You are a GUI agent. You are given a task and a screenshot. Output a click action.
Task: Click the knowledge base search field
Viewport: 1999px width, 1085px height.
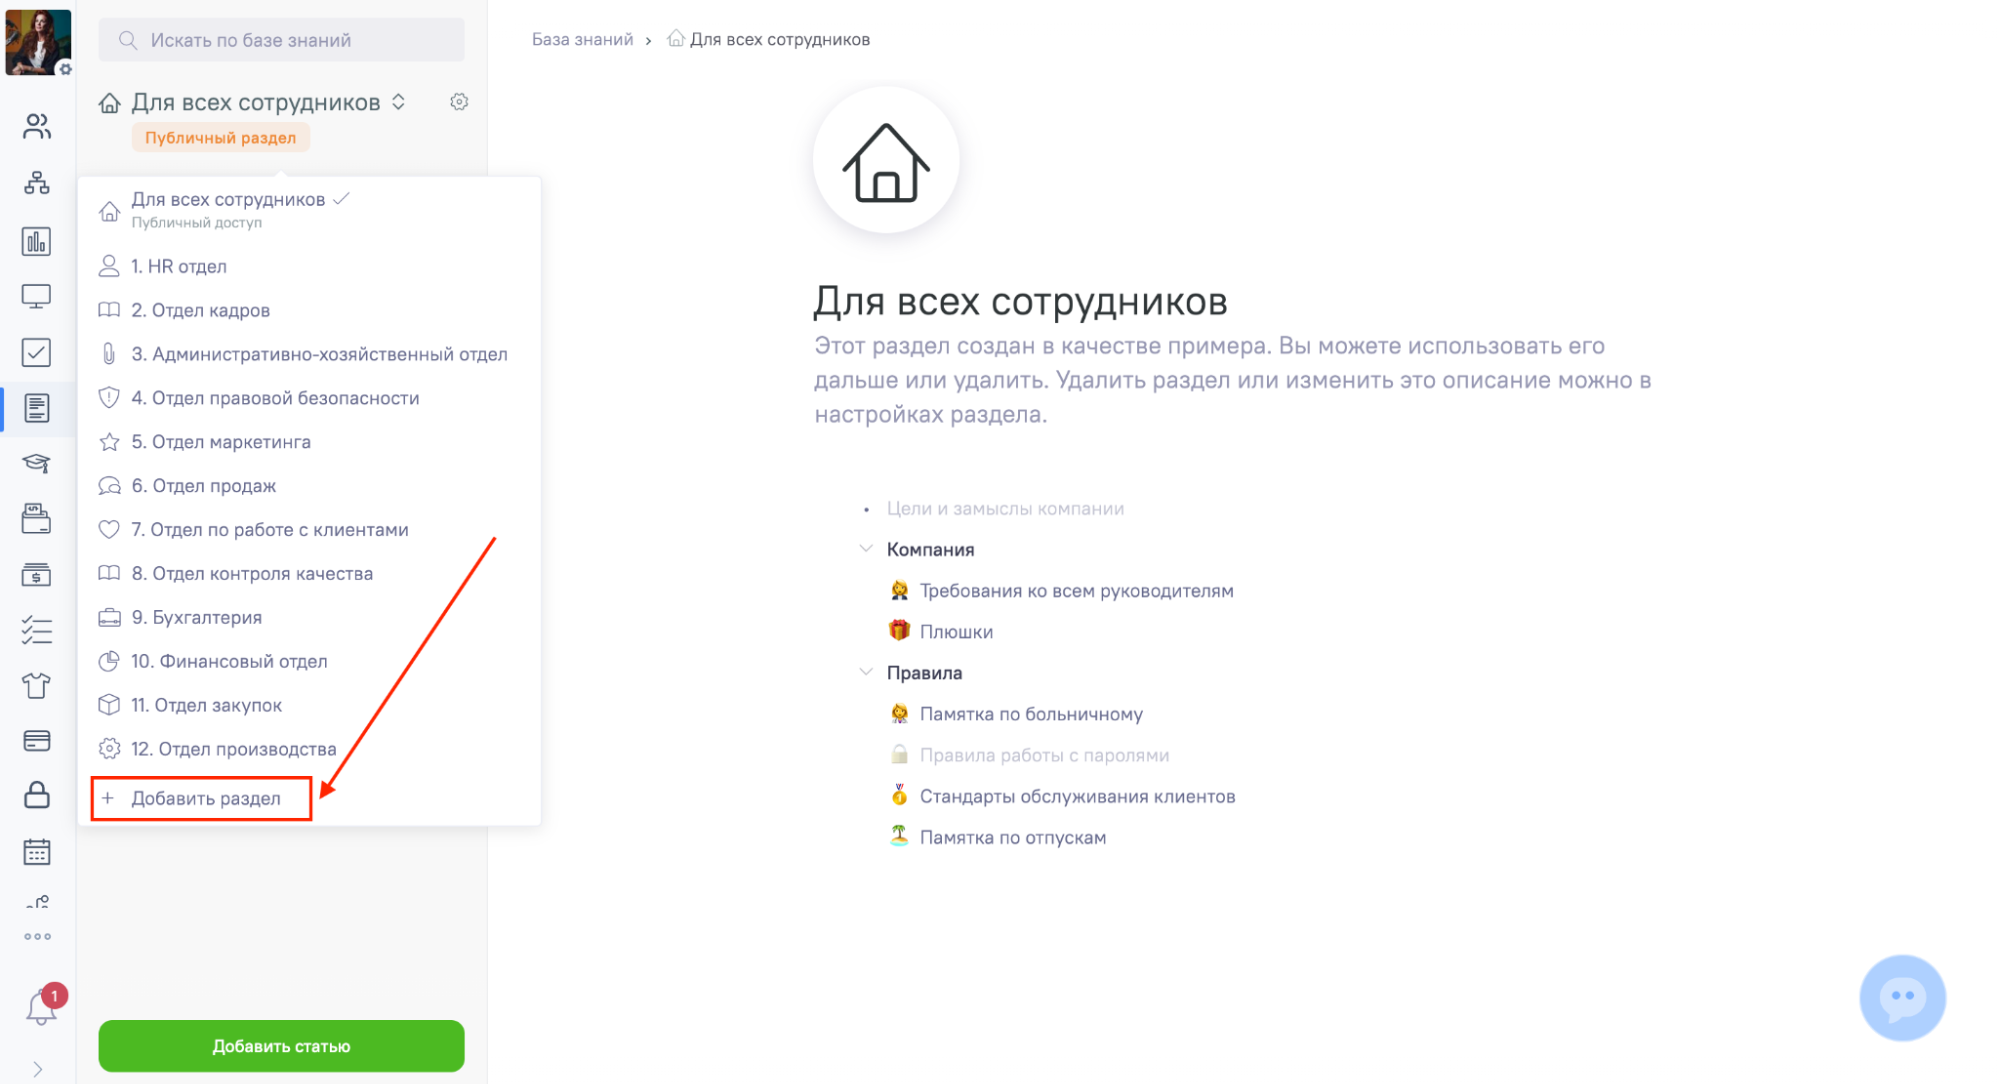coord(281,40)
